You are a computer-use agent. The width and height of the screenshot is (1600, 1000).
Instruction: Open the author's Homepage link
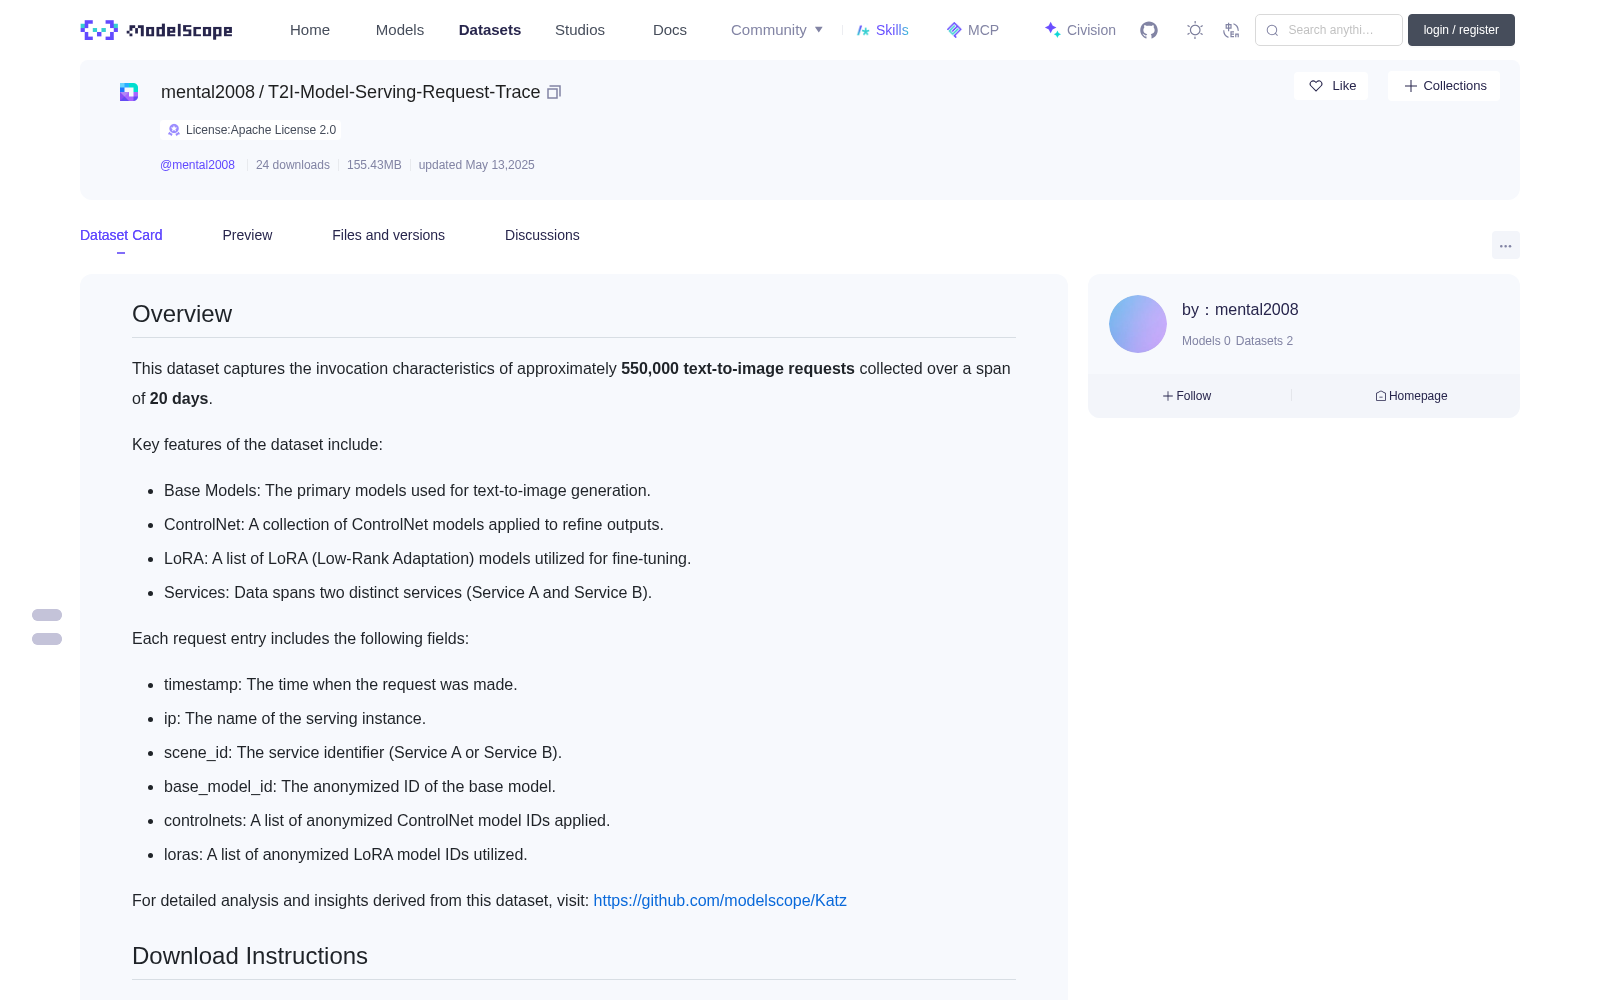[1411, 396]
